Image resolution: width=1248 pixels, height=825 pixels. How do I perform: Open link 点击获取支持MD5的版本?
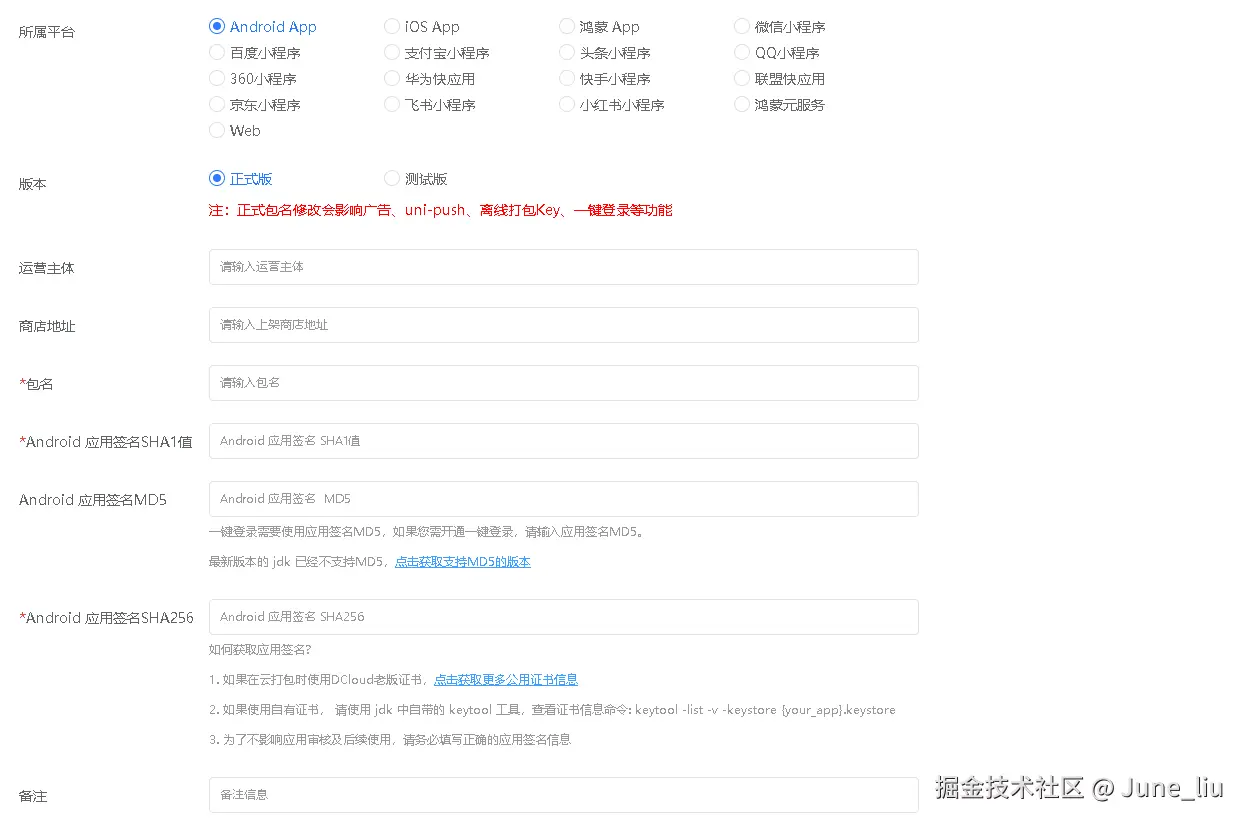coord(463,562)
